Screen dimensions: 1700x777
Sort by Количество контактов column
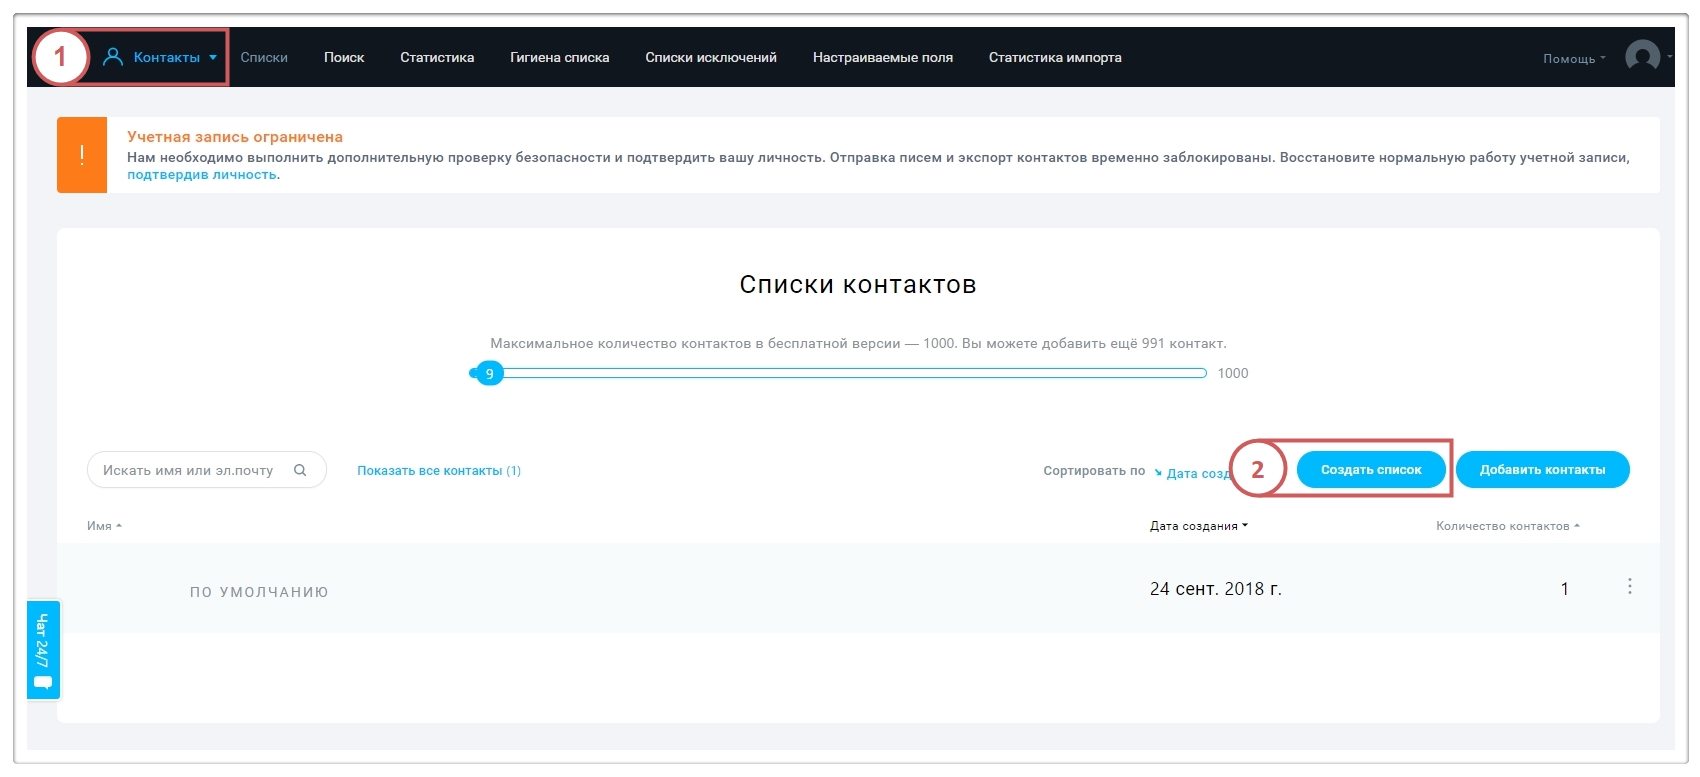point(1507,526)
